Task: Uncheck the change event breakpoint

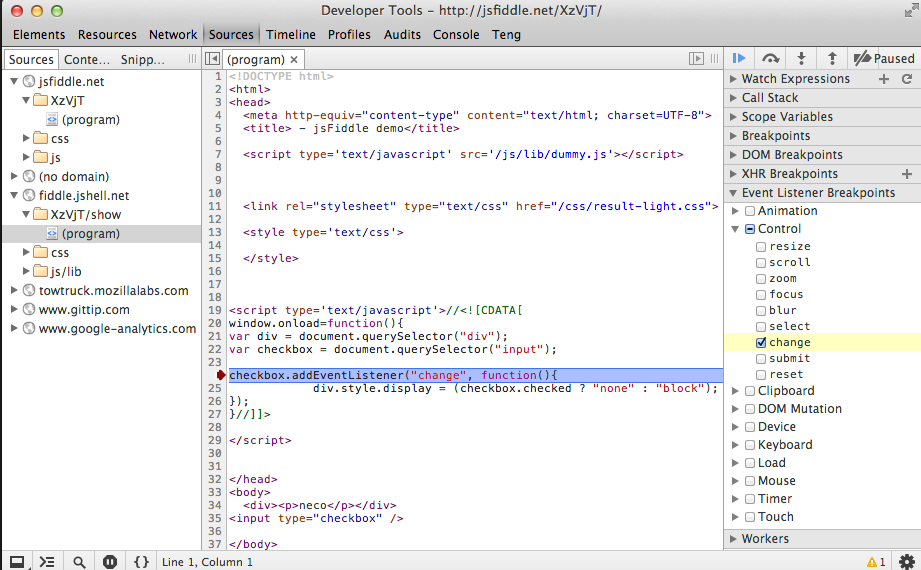Action: point(761,343)
